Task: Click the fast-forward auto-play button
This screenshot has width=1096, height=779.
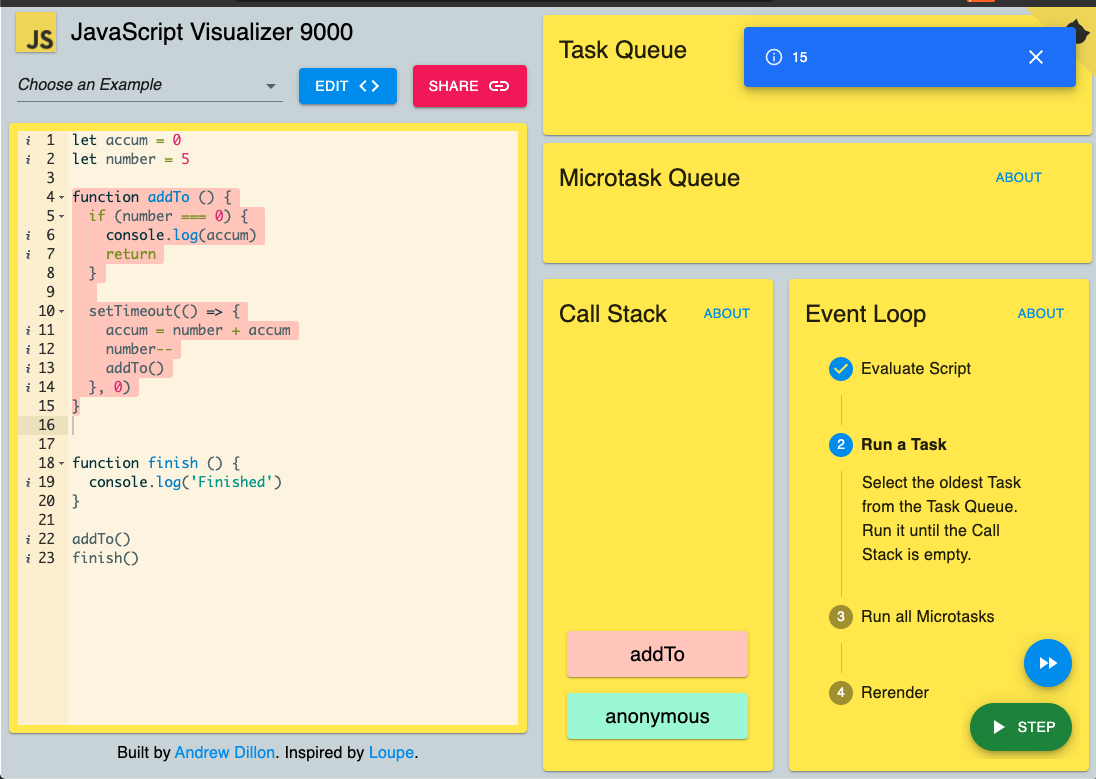Action: point(1047,663)
